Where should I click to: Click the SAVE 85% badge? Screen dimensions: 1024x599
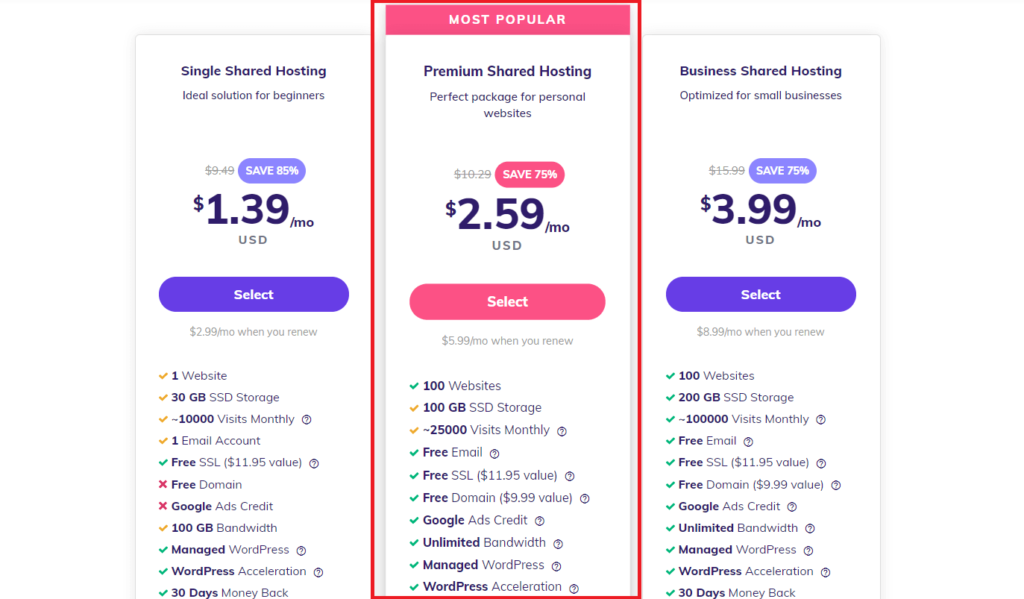point(272,170)
